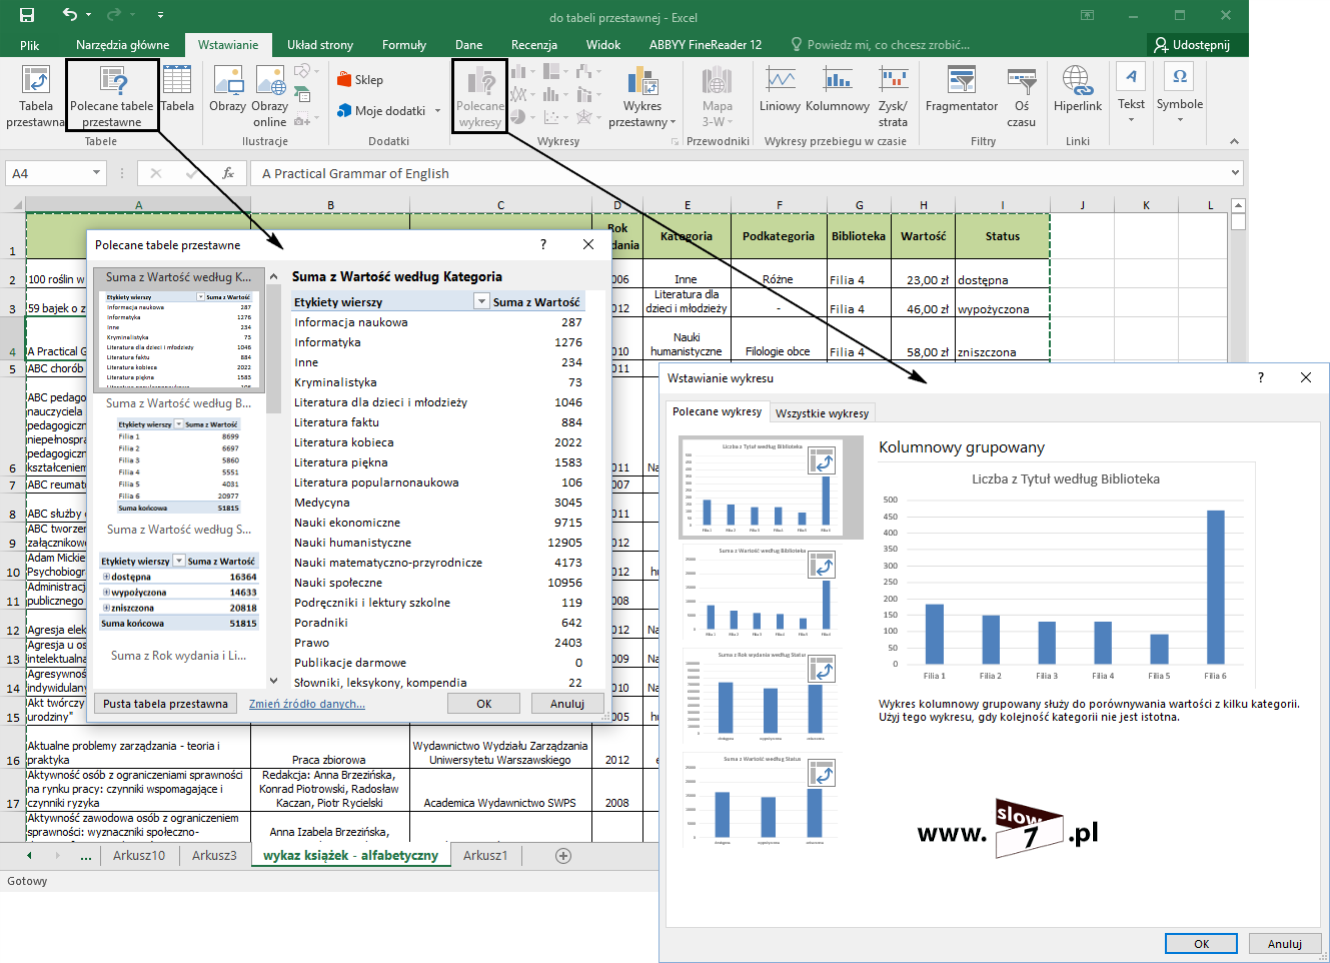This screenshot has height=963, width=1330.
Task: Insert Liniowy sparkline
Action: pos(780,88)
